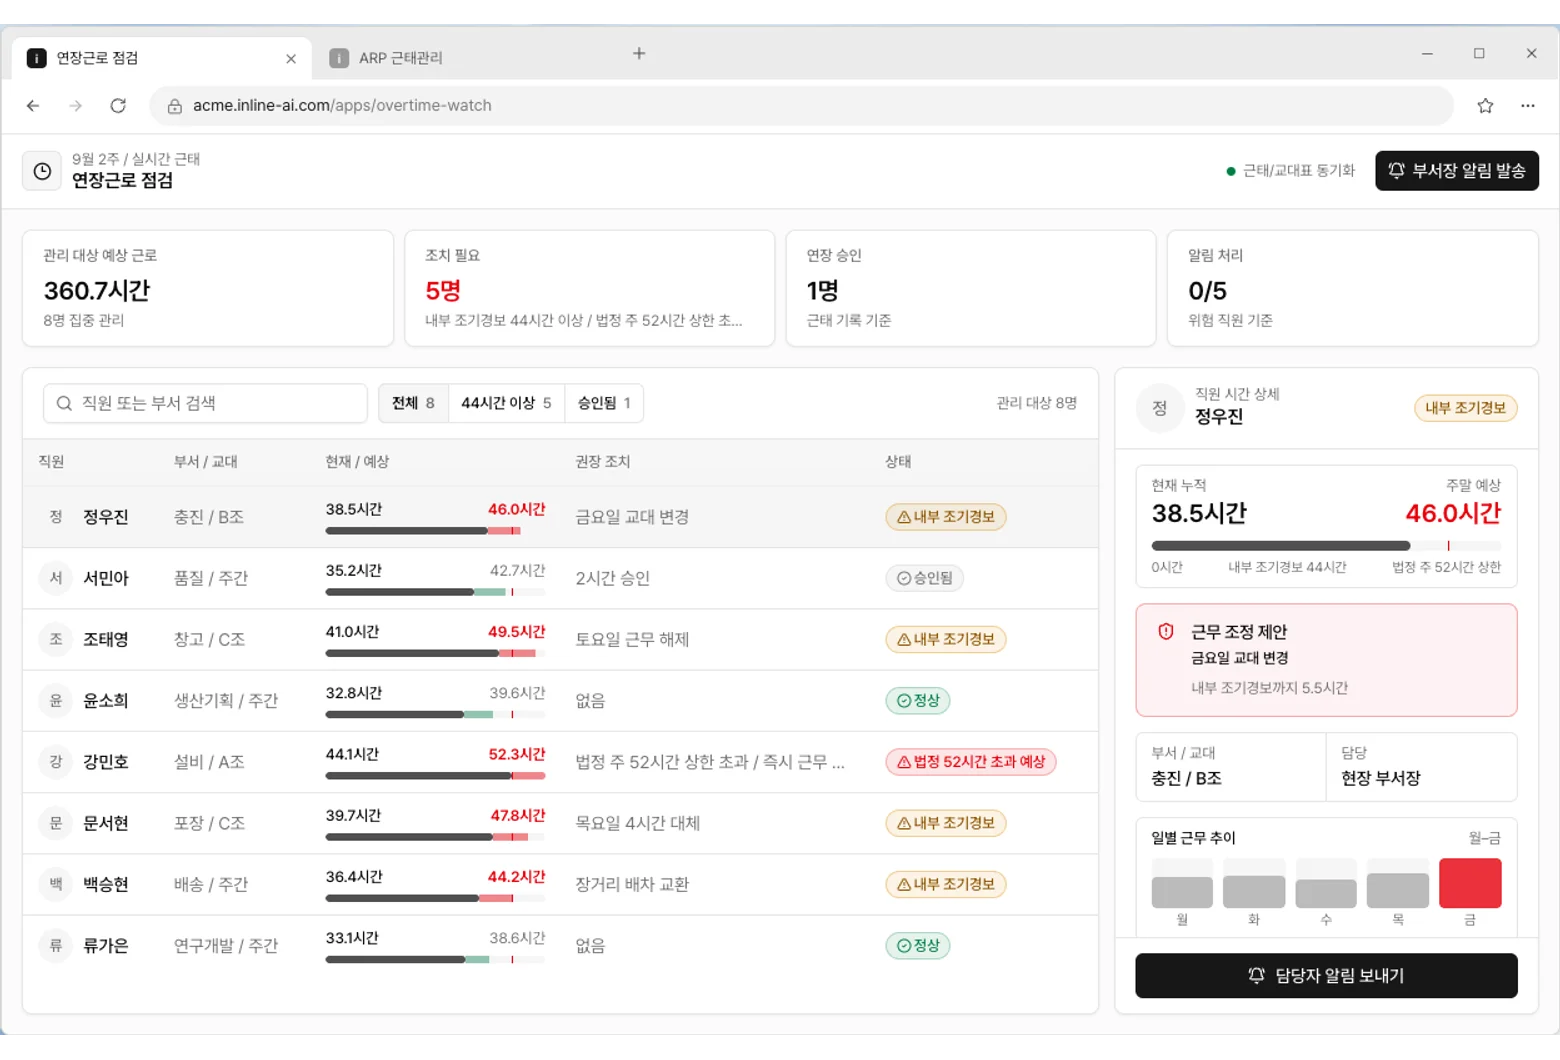Click 정상 status badge for 류가은
The width and height of the screenshot is (1560, 1060).
click(917, 945)
